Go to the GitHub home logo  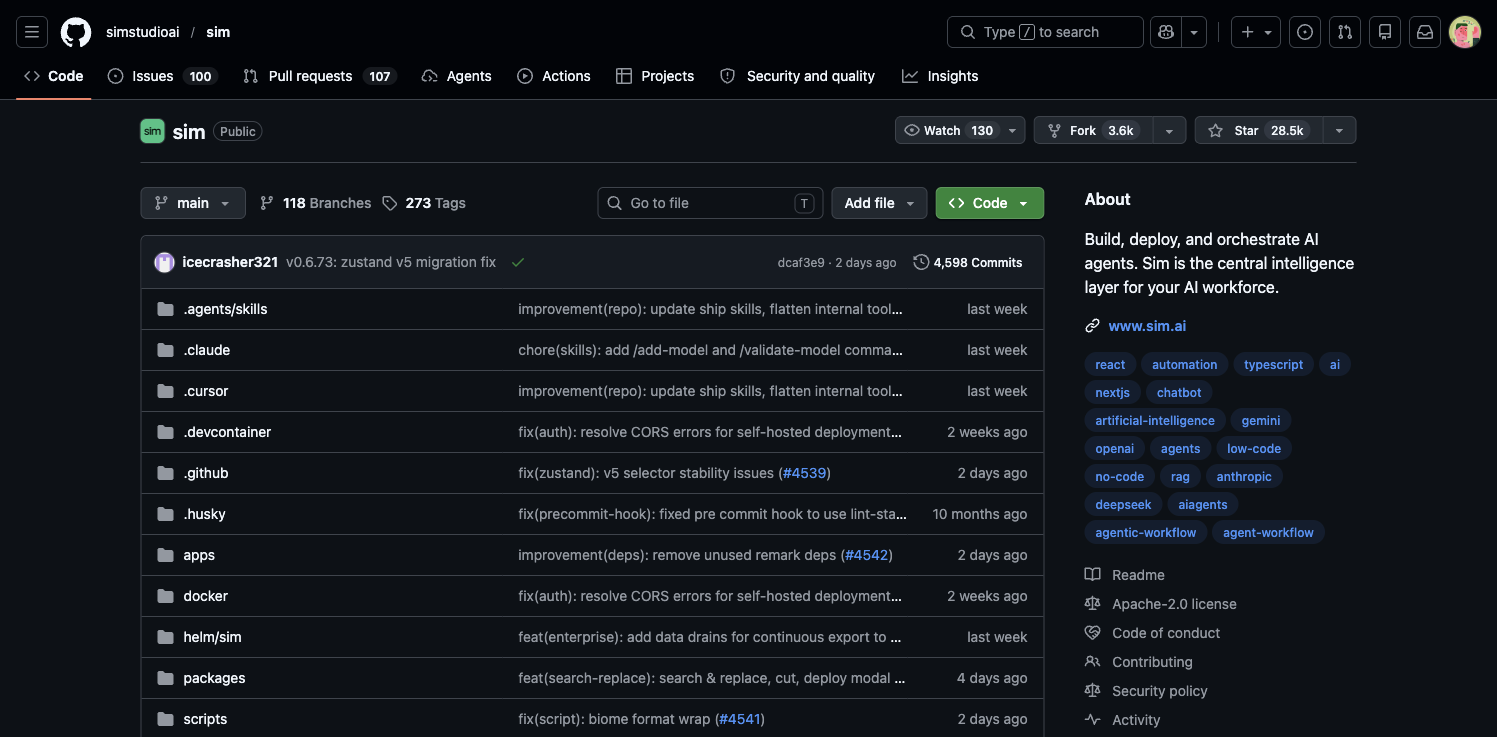coord(76,32)
